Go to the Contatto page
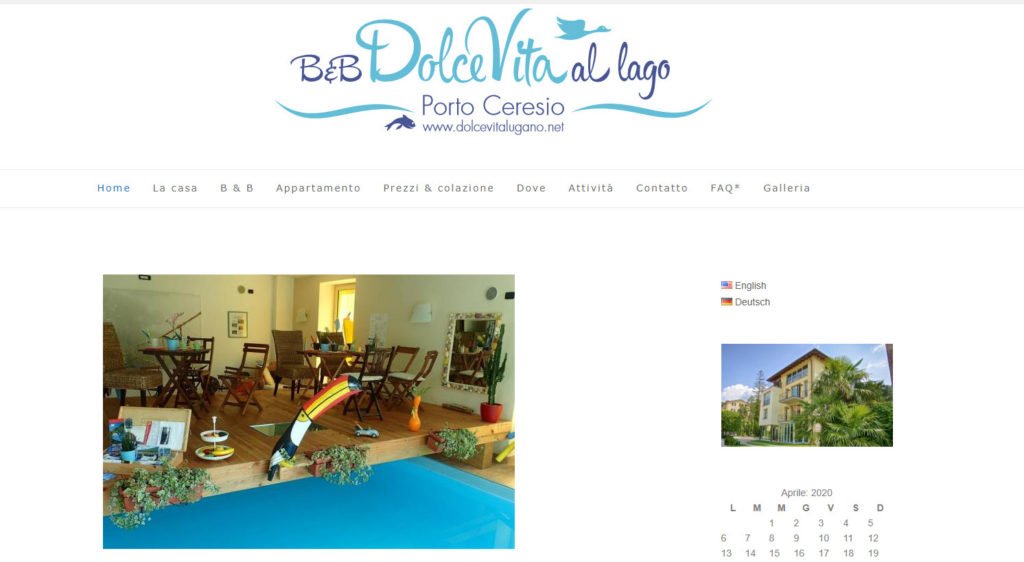The image size is (1024, 562). pyautogui.click(x=662, y=188)
